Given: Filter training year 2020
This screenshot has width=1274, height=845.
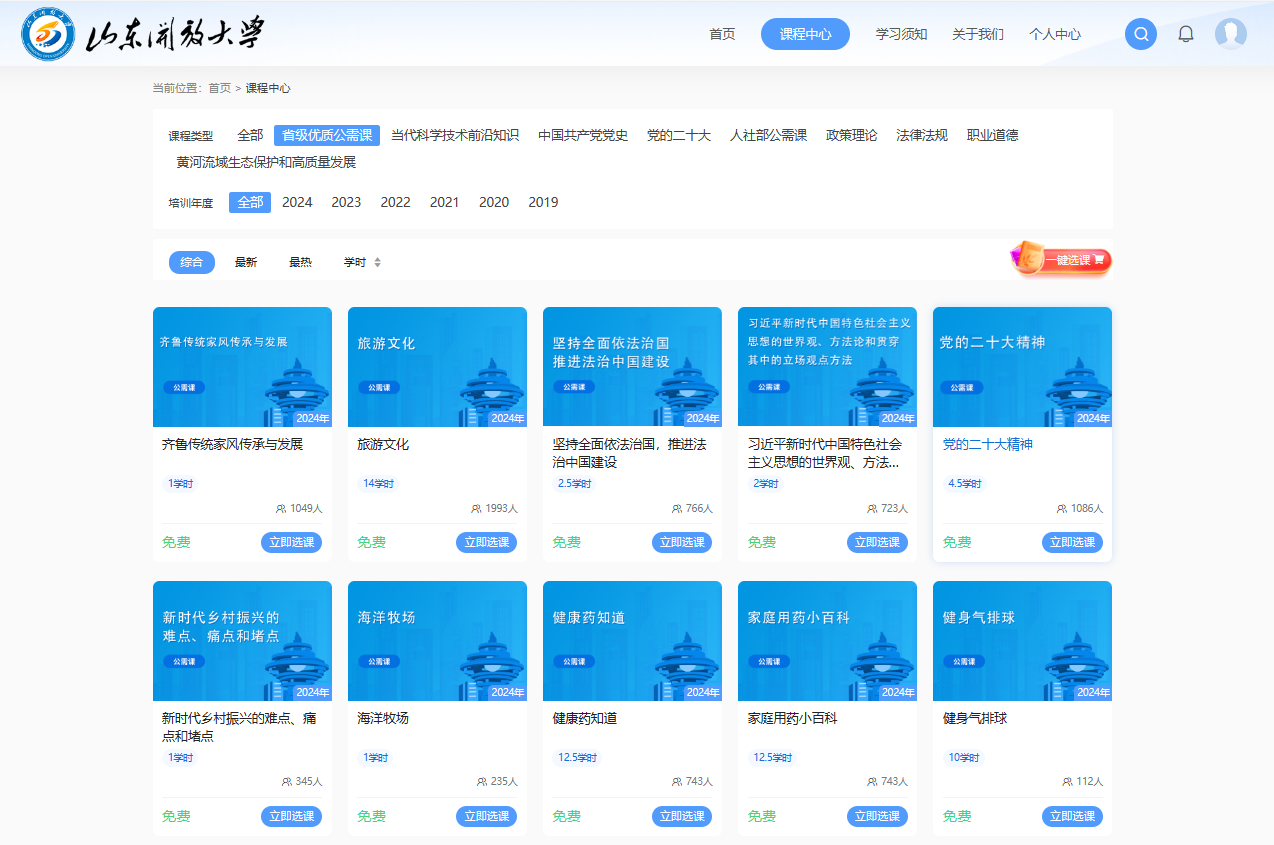Looking at the screenshot, I should pyautogui.click(x=494, y=202).
